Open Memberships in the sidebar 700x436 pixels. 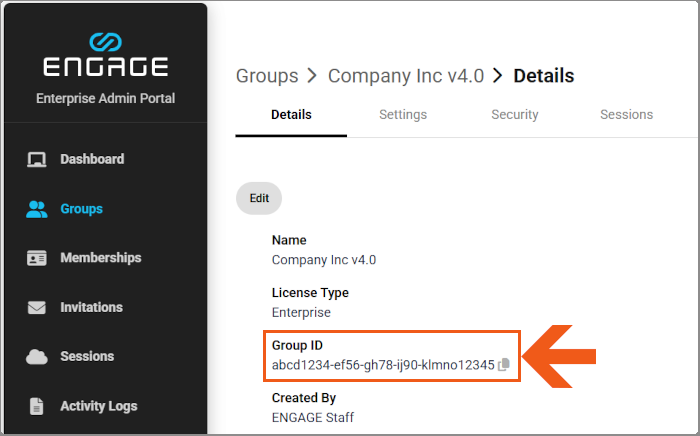click(x=100, y=258)
